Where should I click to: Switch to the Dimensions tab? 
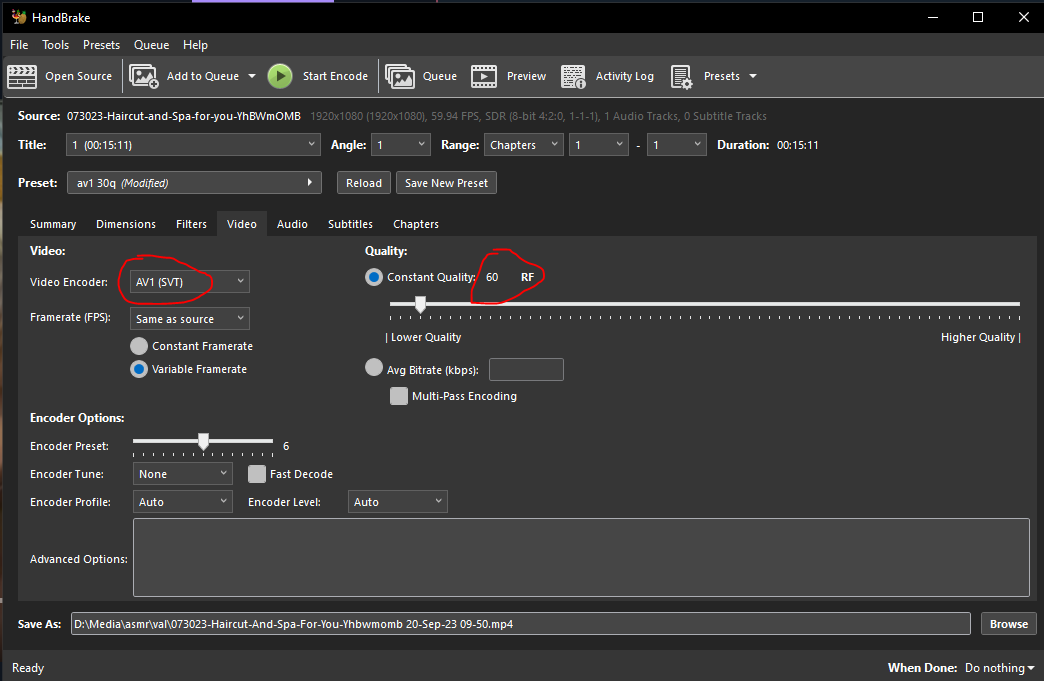tap(126, 224)
